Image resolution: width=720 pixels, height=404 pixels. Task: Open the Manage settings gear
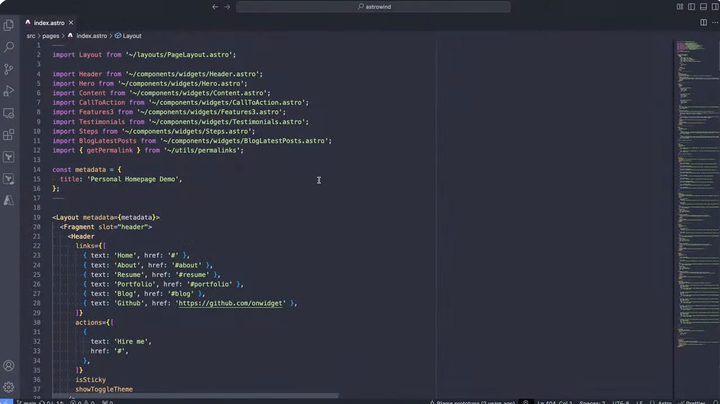coord(9,387)
